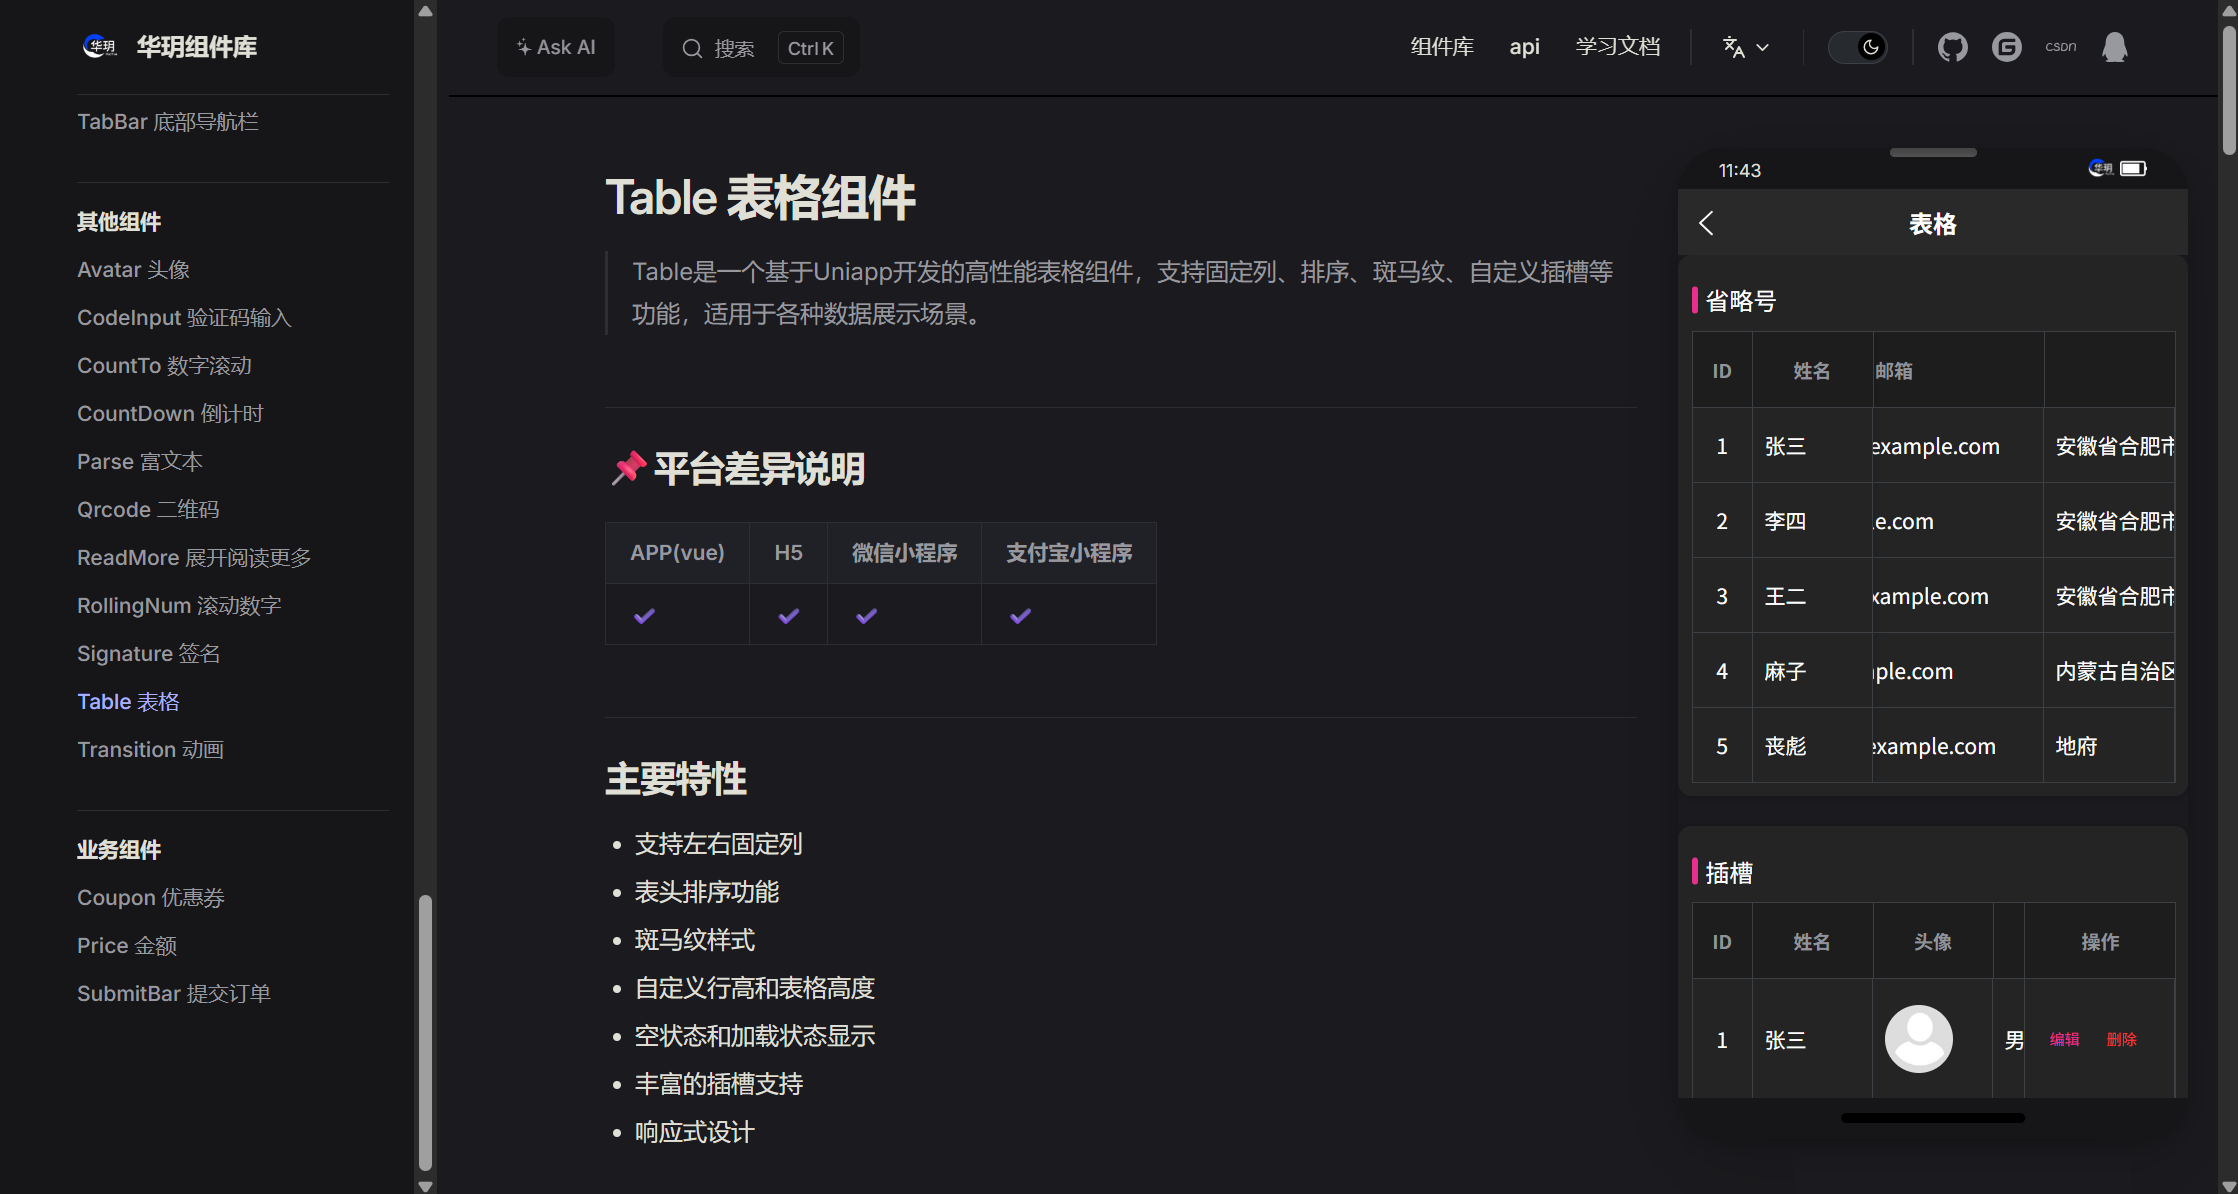The width and height of the screenshot is (2238, 1194).
Task: Click the Gitee icon in header
Action: [x=2006, y=47]
